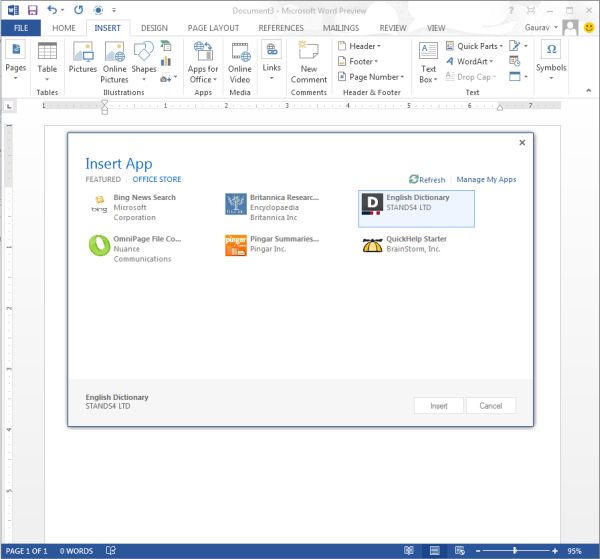Click the Chart icon in Illustrations
Image resolution: width=600 pixels, height=559 pixels.
tap(166, 61)
